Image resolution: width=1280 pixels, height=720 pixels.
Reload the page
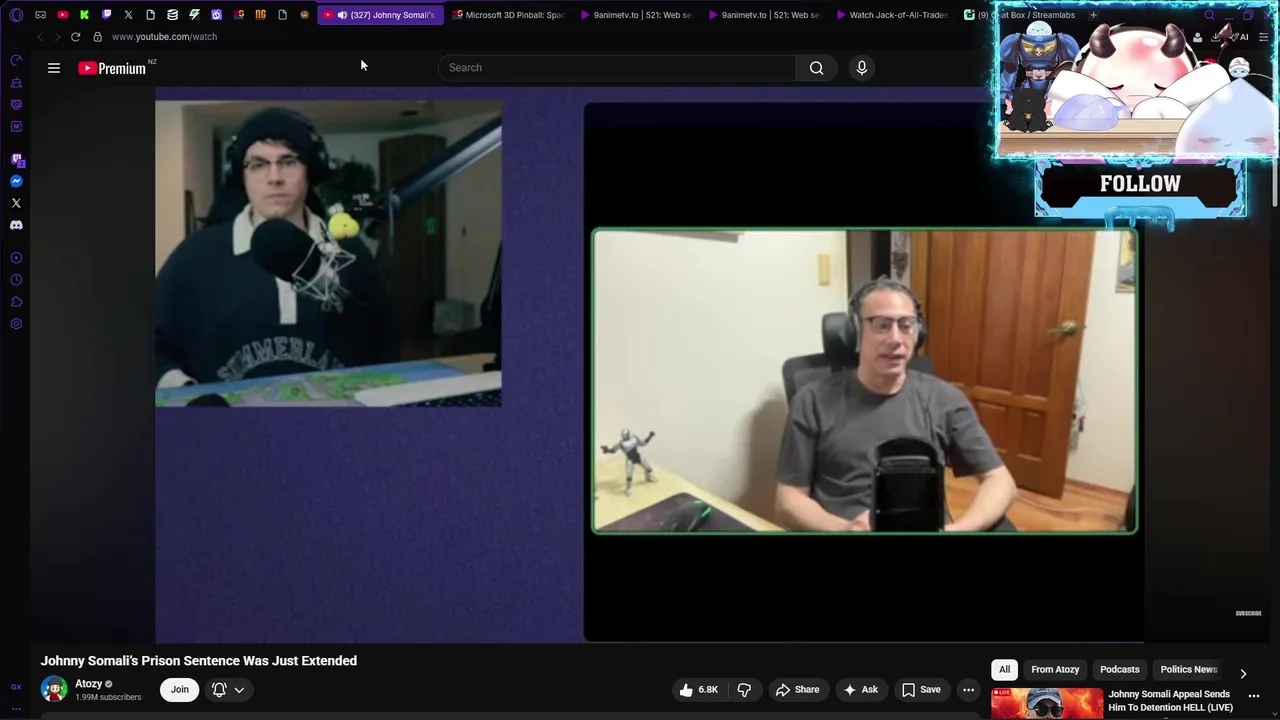tap(75, 37)
